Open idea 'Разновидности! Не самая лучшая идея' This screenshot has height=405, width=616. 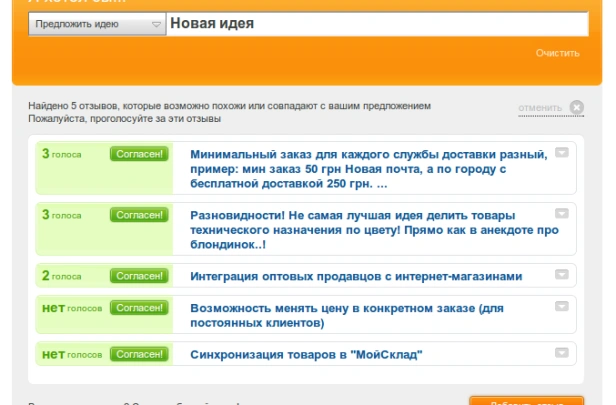[x=374, y=230]
